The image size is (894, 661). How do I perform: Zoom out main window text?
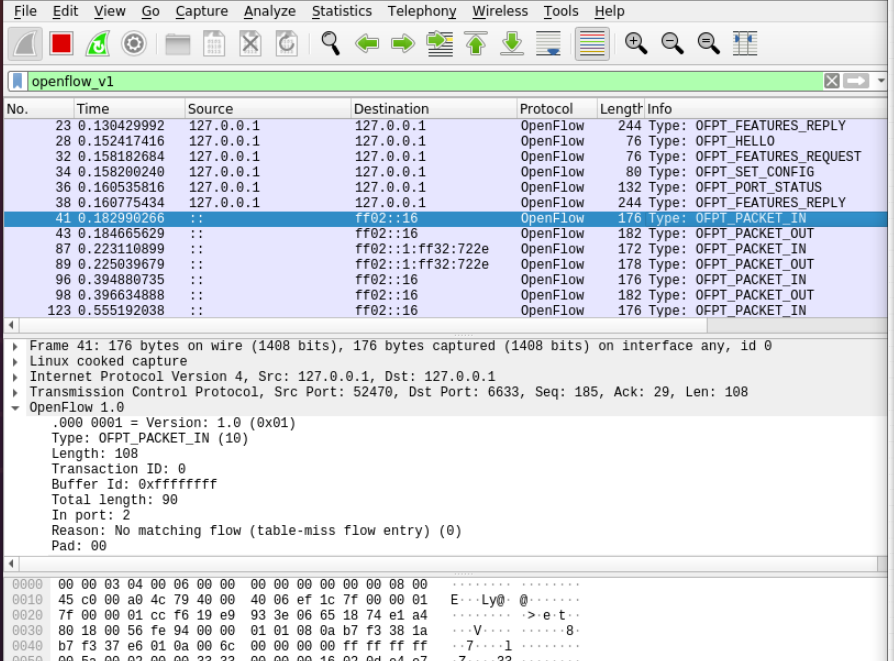[x=672, y=43]
